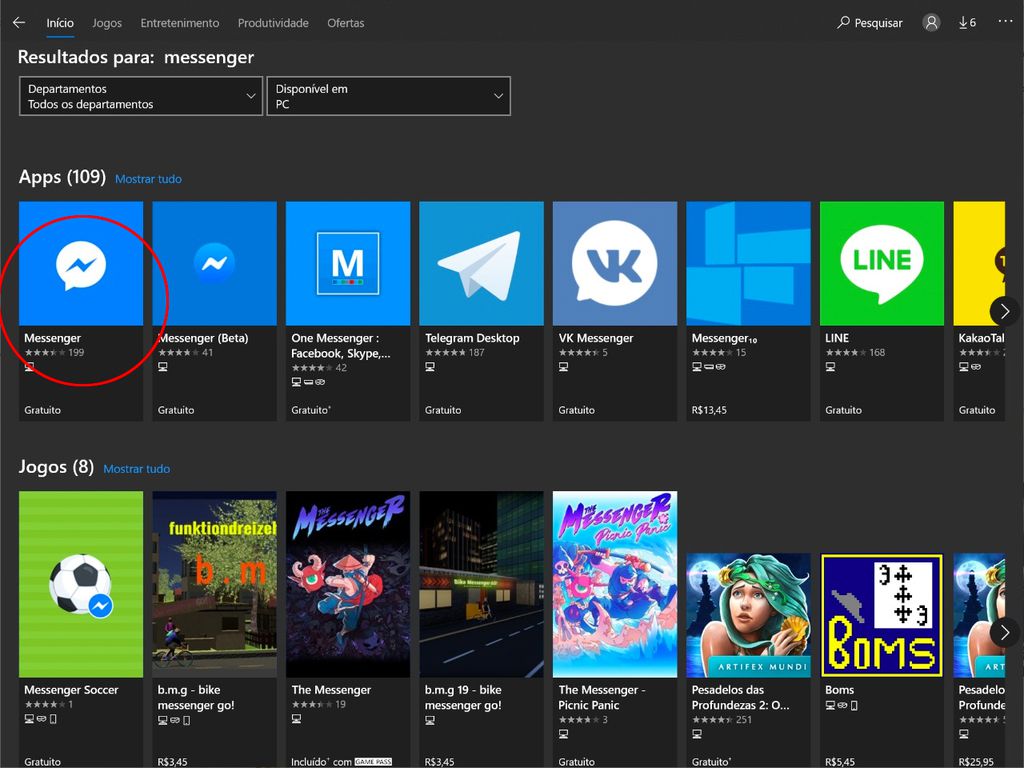1024x768 pixels.
Task: Click the Boms title text
Action: [839, 690]
